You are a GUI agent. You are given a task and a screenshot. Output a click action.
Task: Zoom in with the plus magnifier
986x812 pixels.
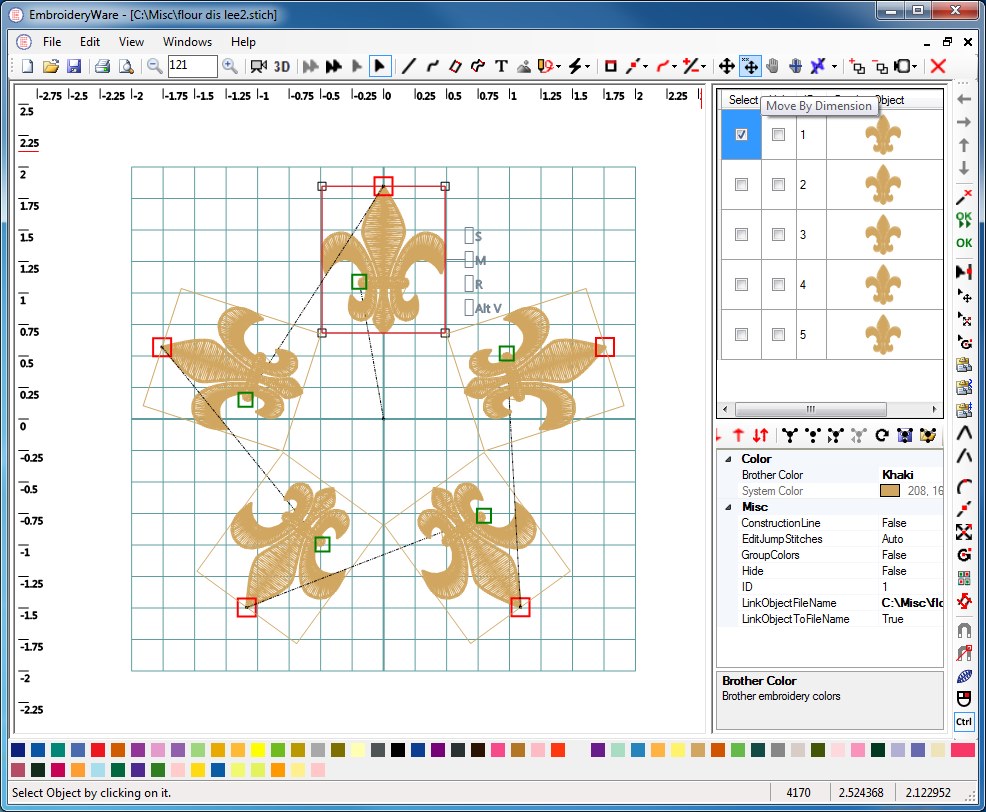[230, 66]
